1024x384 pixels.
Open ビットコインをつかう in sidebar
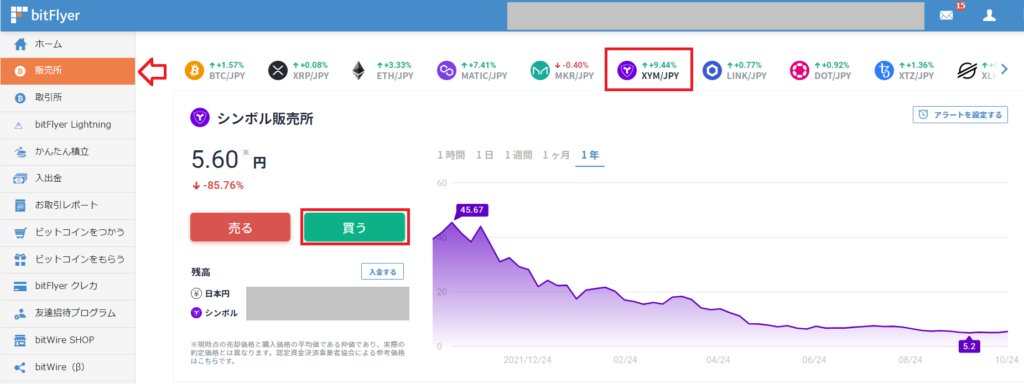click(68, 232)
